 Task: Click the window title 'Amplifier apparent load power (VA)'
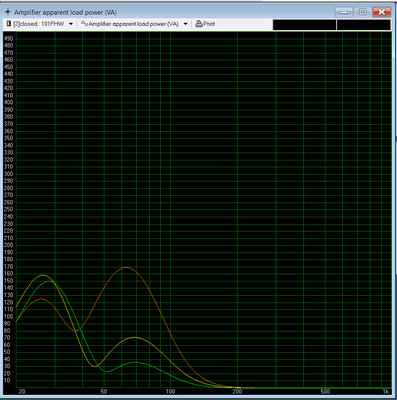click(x=65, y=13)
